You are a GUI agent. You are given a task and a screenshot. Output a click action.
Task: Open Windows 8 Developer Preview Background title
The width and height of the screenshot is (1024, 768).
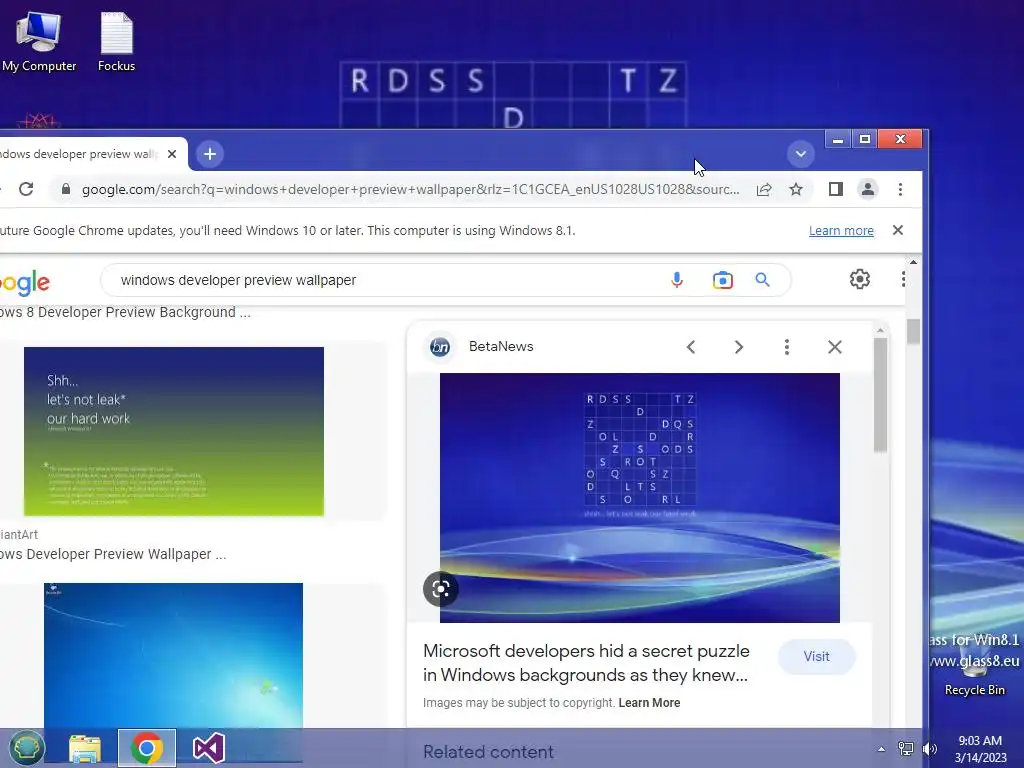point(125,312)
